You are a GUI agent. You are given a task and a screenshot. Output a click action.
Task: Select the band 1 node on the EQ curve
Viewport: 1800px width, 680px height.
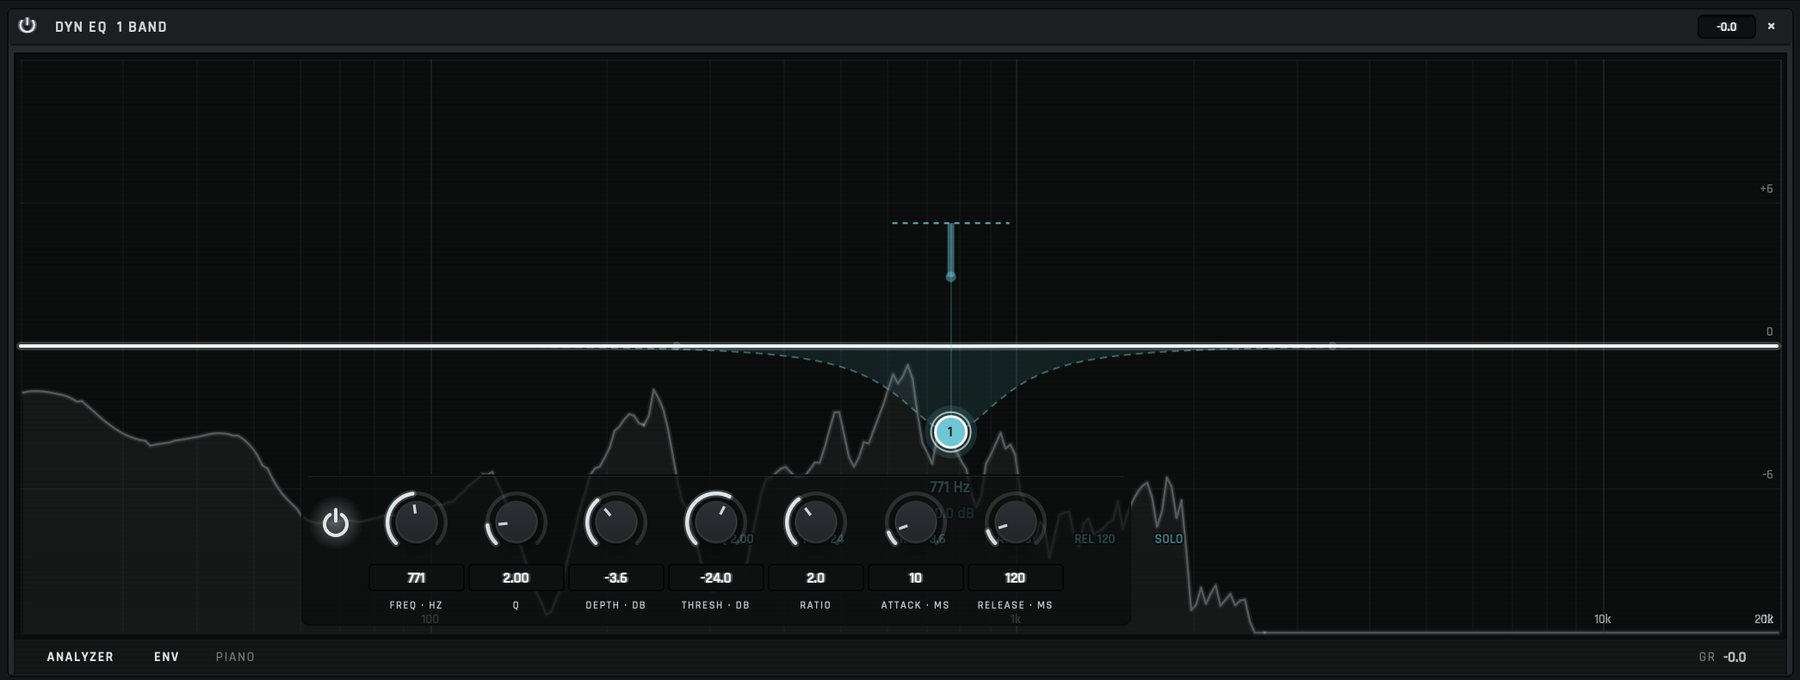coord(950,432)
